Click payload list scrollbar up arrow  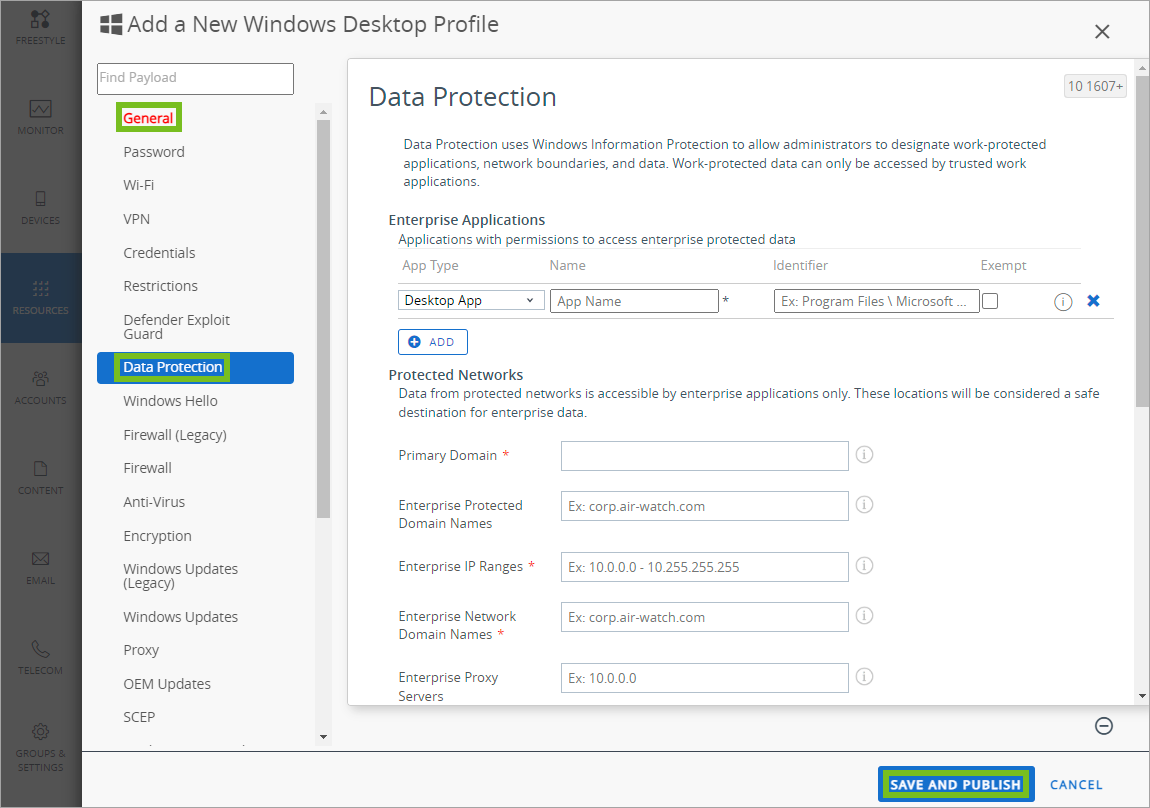tap(323, 112)
